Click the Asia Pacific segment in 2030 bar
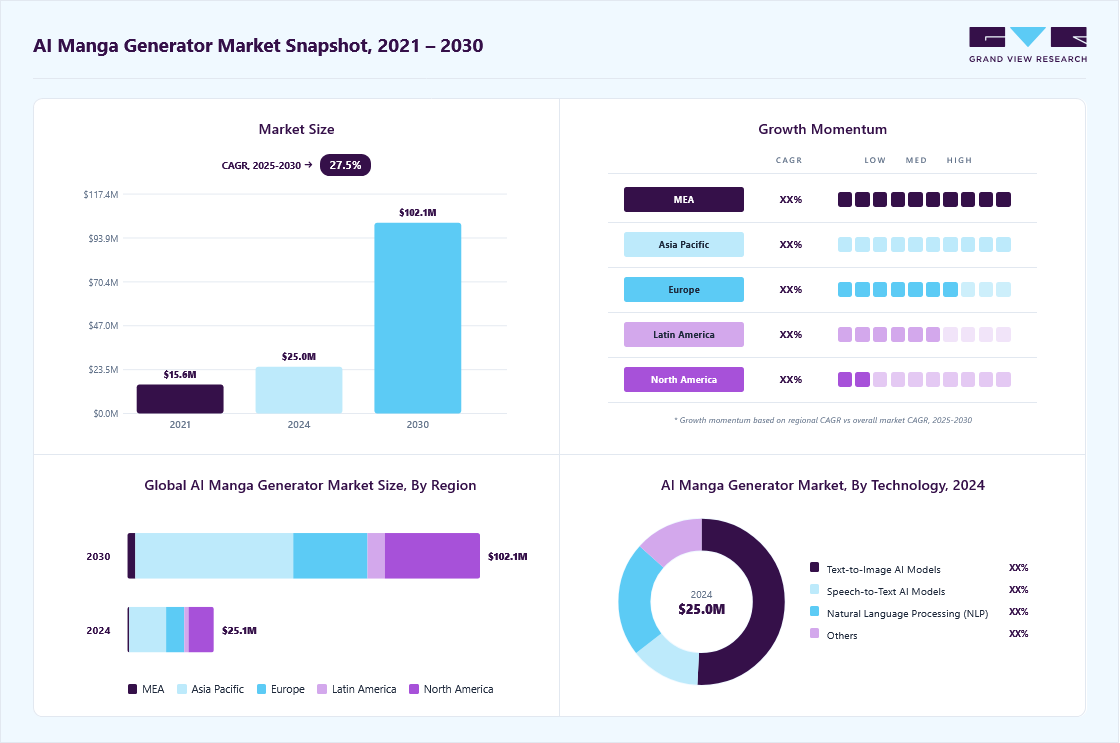This screenshot has width=1120, height=743. 214,556
